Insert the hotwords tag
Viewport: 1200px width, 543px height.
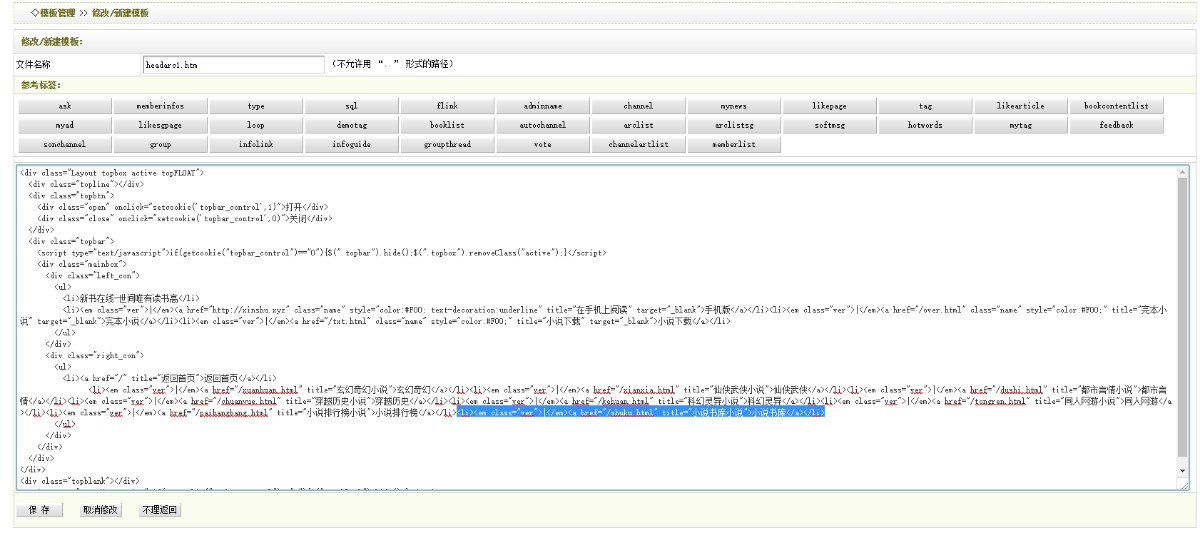(x=926, y=125)
